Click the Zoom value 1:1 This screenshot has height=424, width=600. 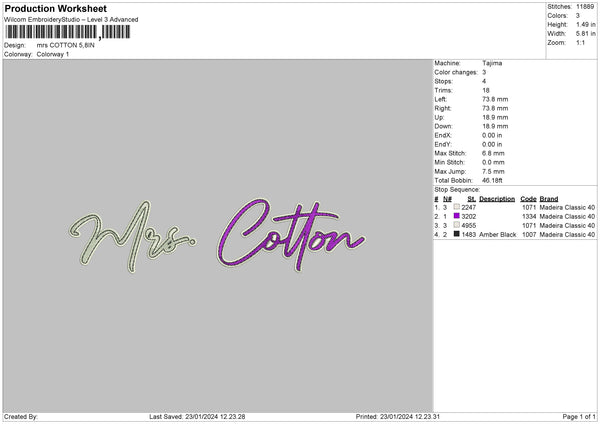[x=580, y=42]
